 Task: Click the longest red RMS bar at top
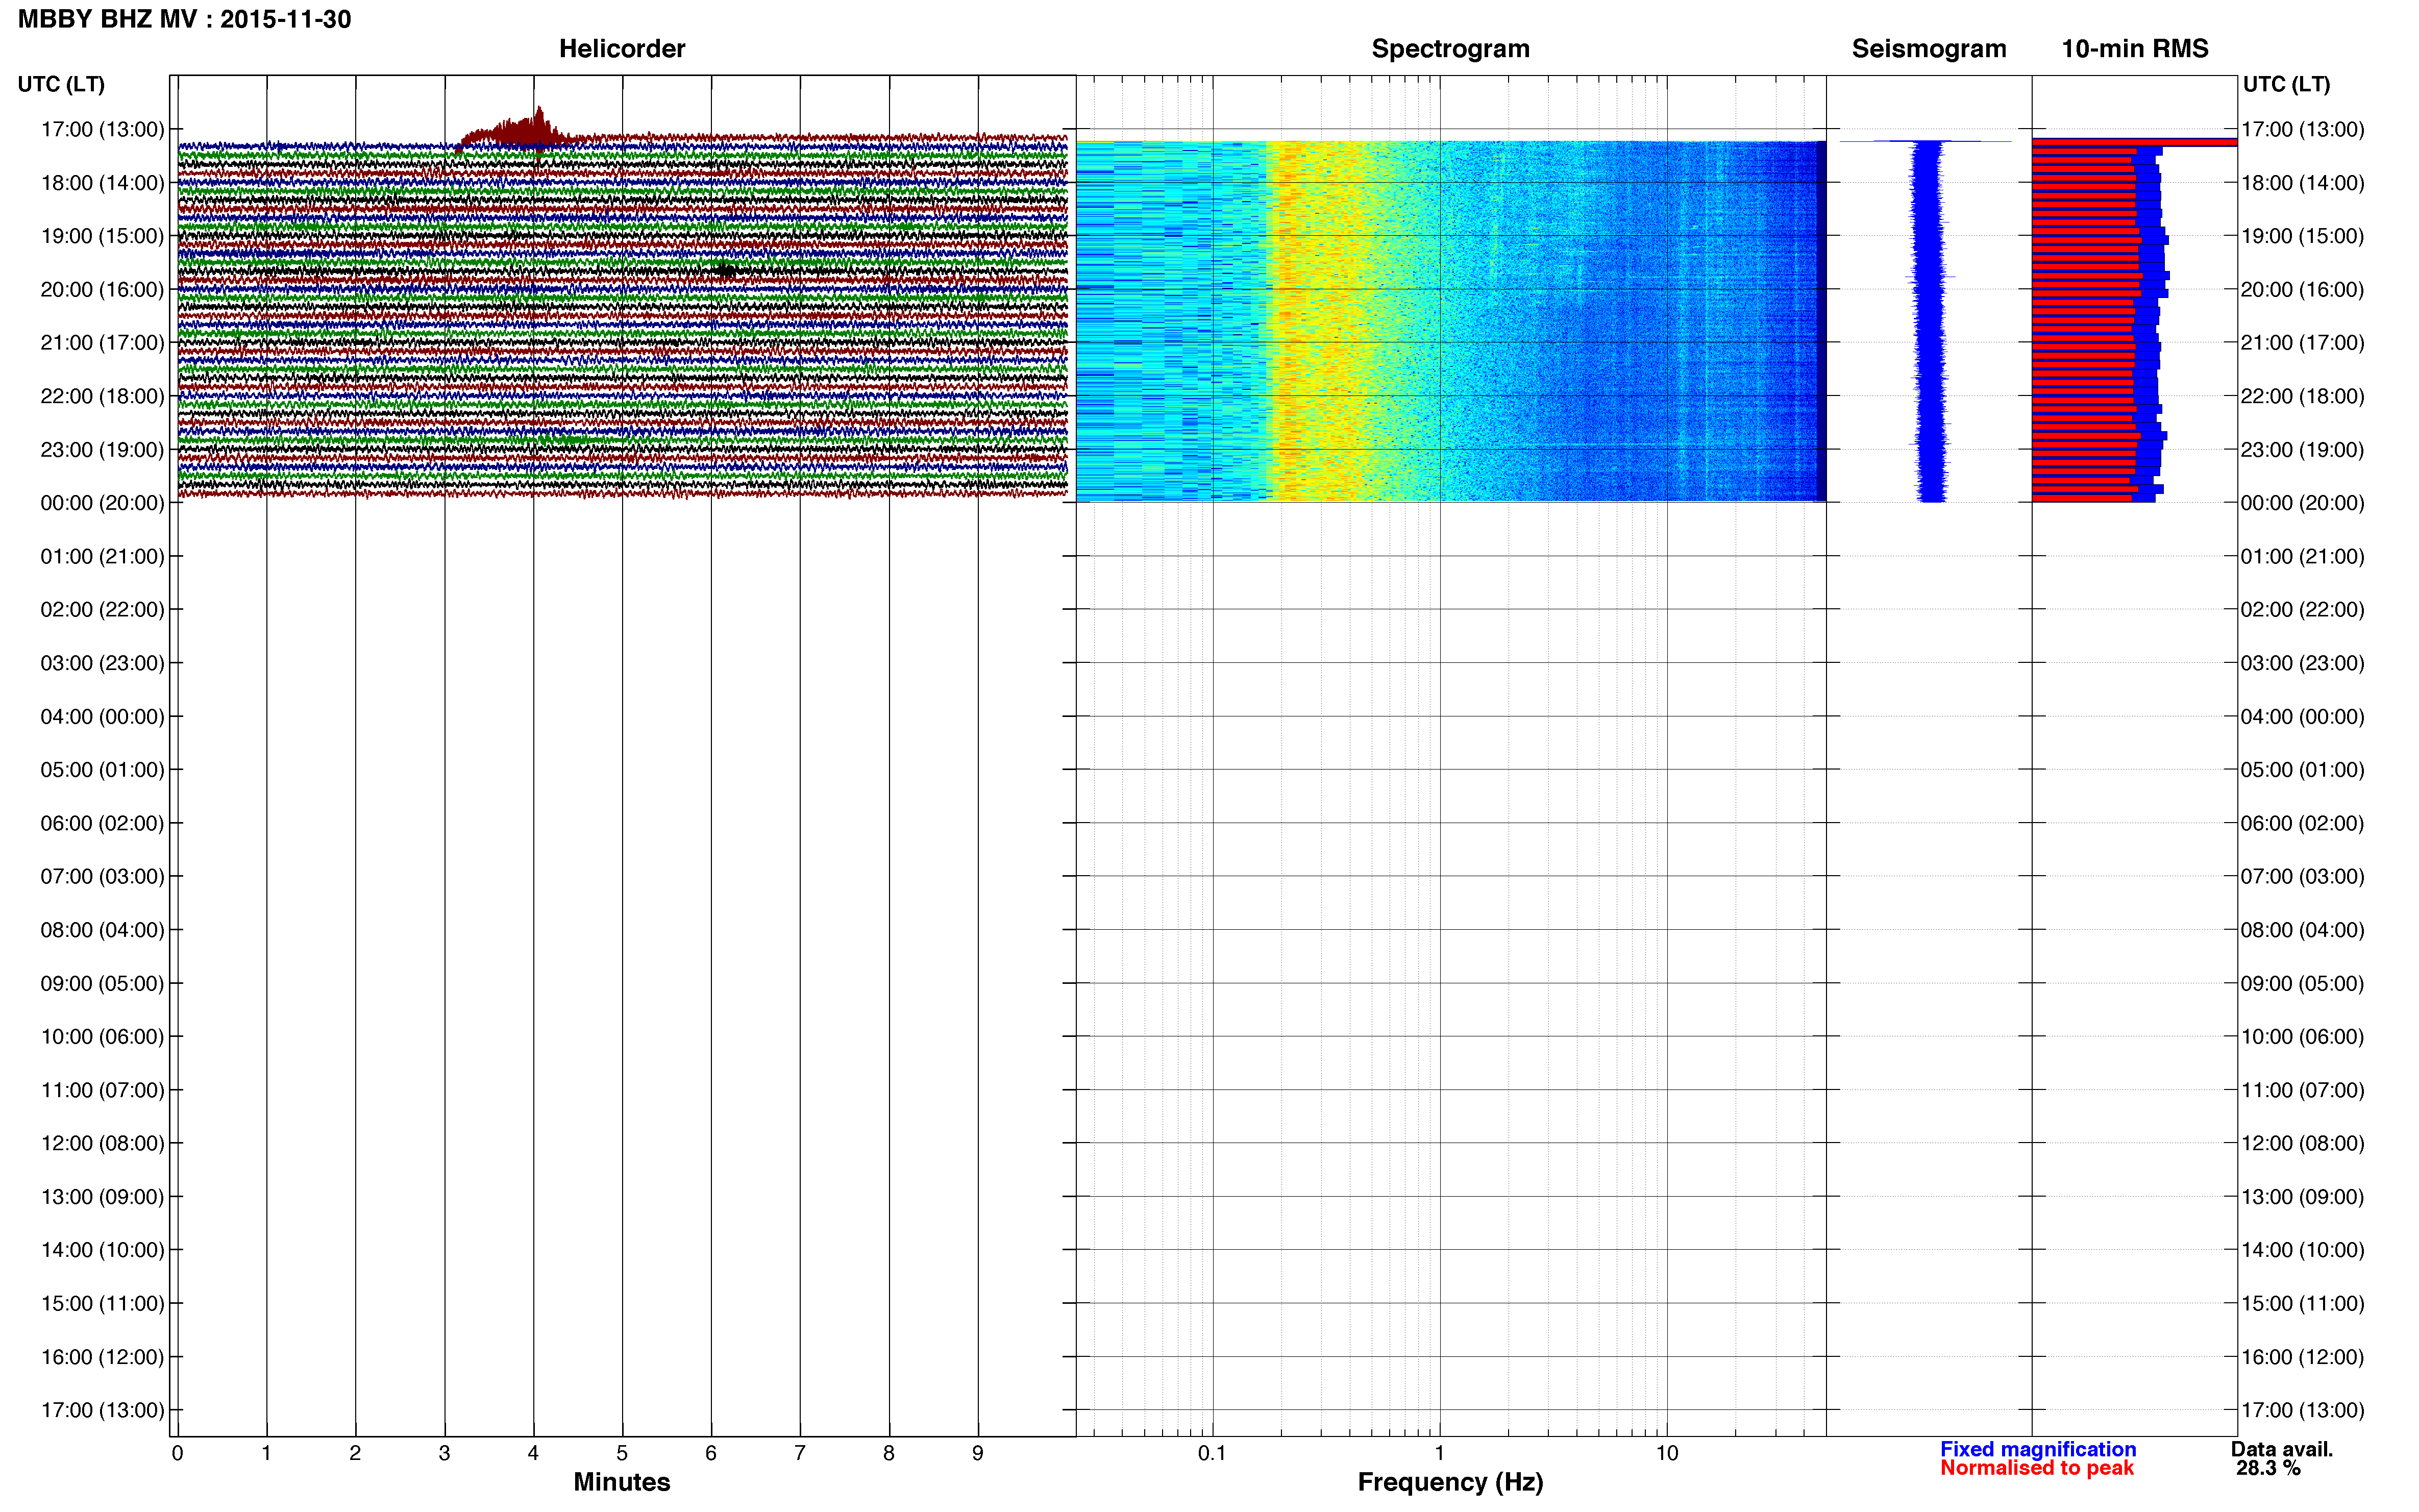[x=2134, y=143]
